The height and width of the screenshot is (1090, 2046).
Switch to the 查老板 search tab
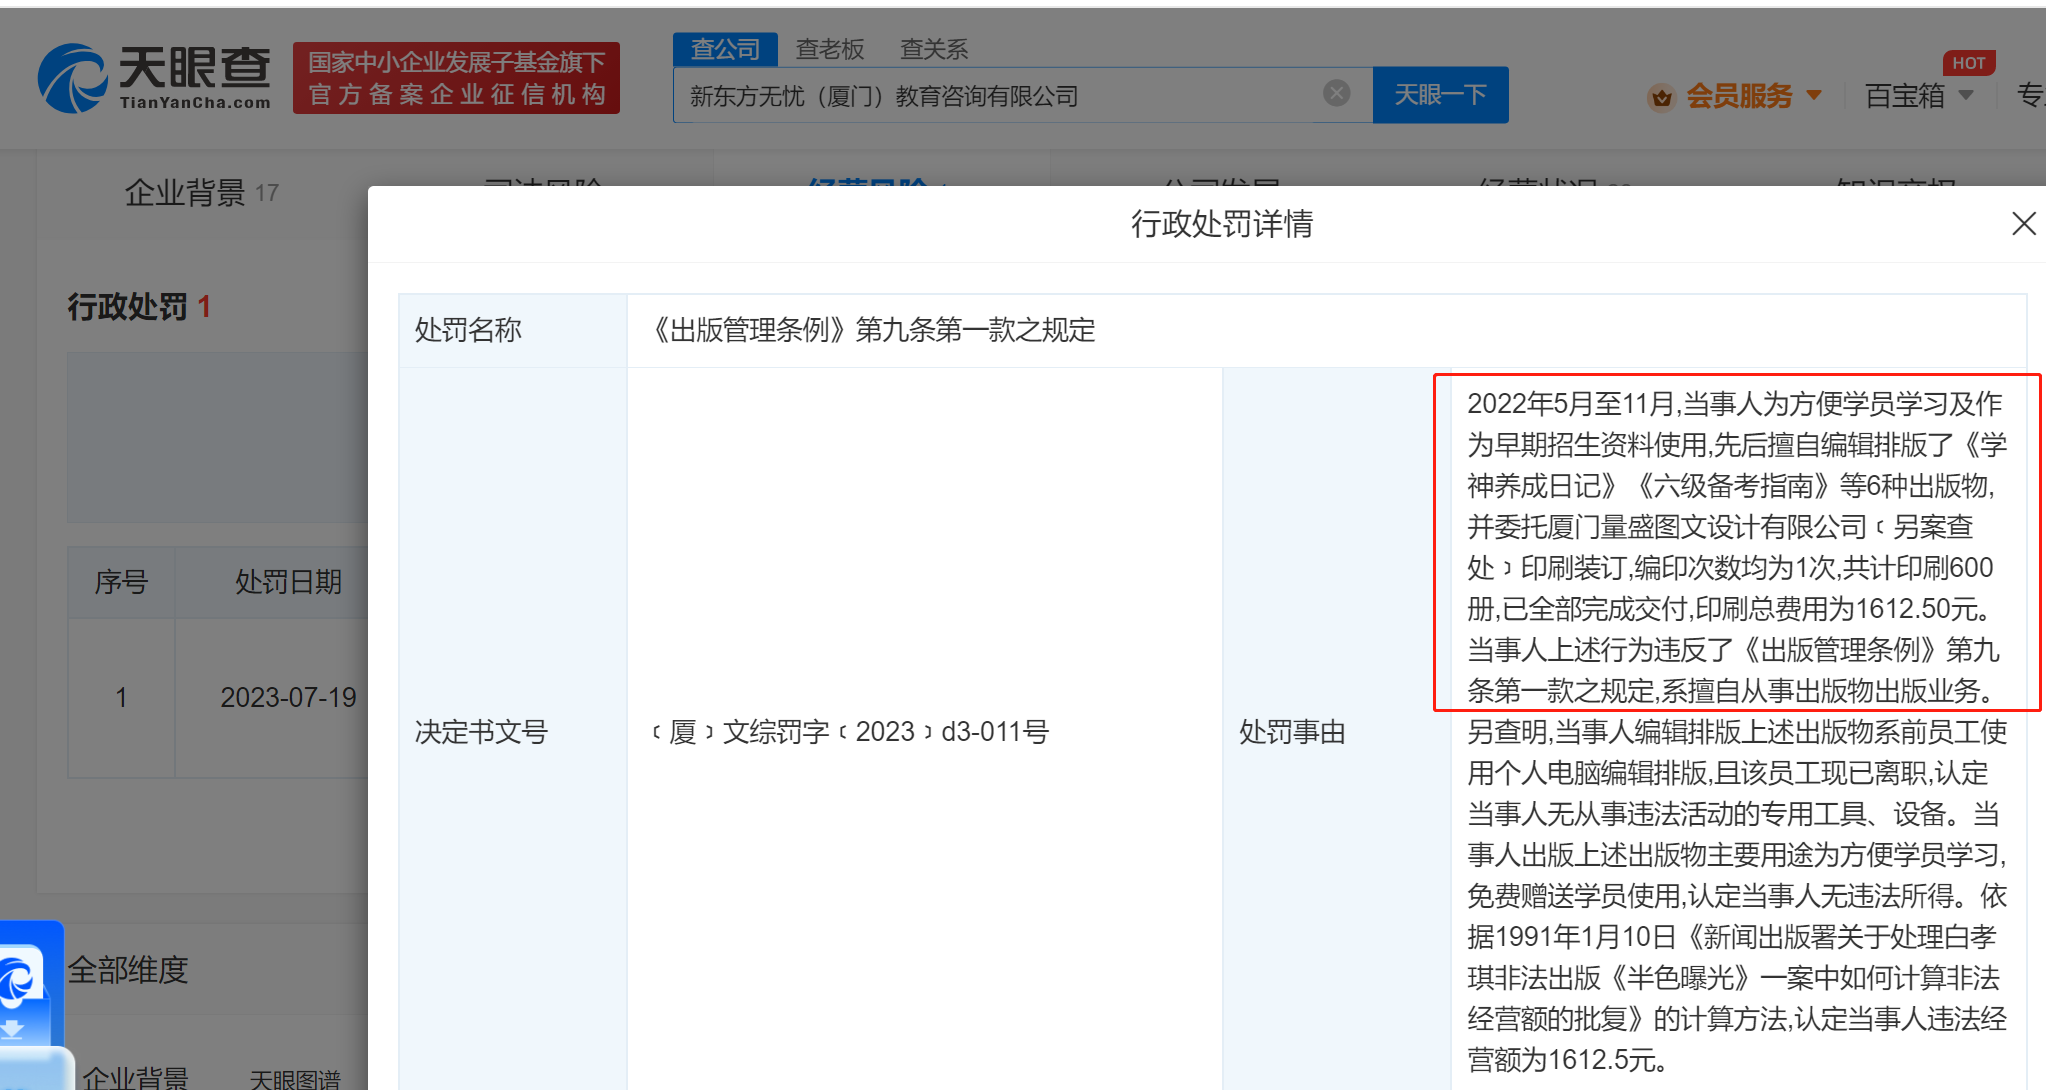[x=829, y=49]
